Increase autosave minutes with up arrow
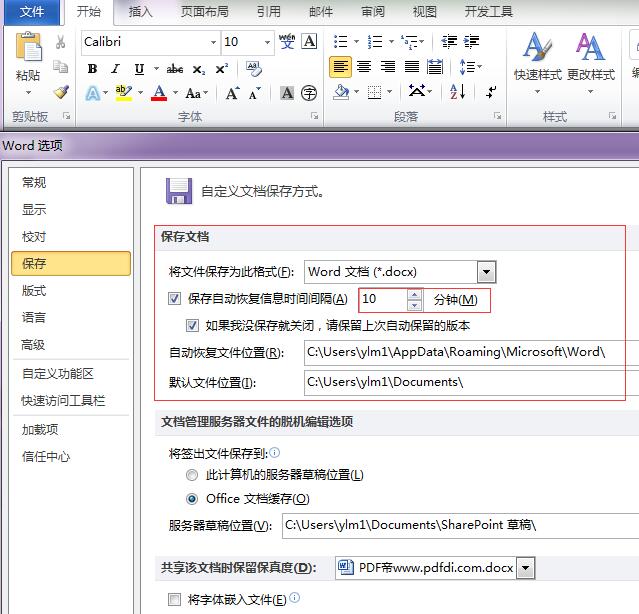The width and height of the screenshot is (639, 614). coord(414,294)
